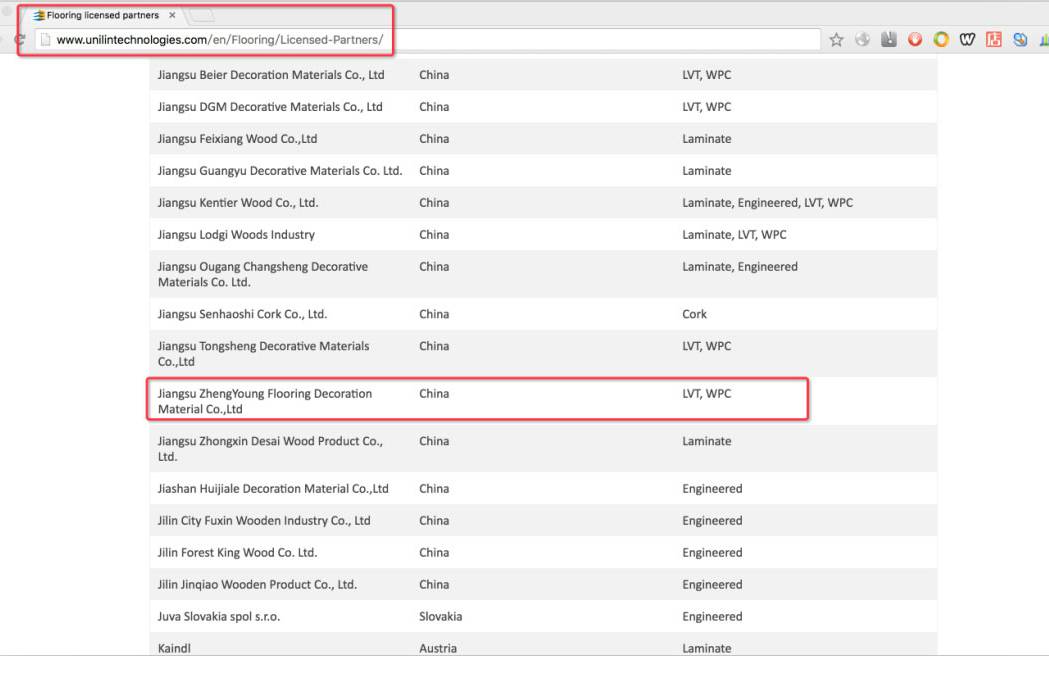Click the Jiangsu Senhaoshi Cork Co. row
This screenshot has width=1049, height=699.
click(x=242, y=314)
